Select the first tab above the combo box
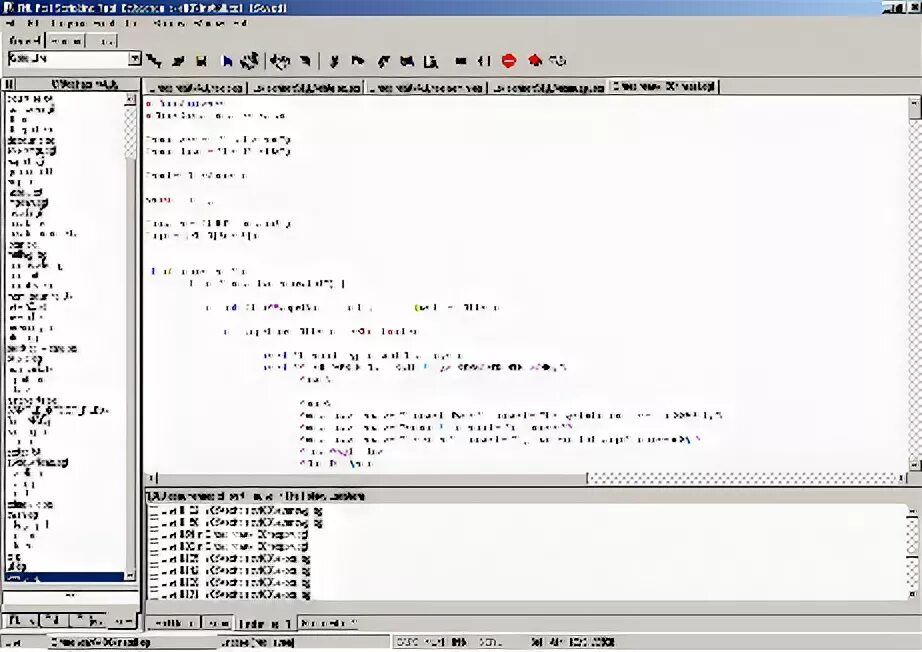922x652 pixels. pos(25,41)
